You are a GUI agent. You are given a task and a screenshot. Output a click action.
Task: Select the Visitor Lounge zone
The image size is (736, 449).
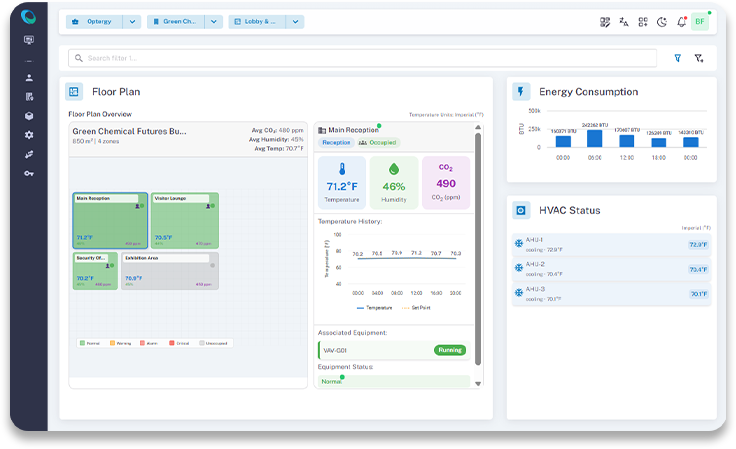(185, 220)
